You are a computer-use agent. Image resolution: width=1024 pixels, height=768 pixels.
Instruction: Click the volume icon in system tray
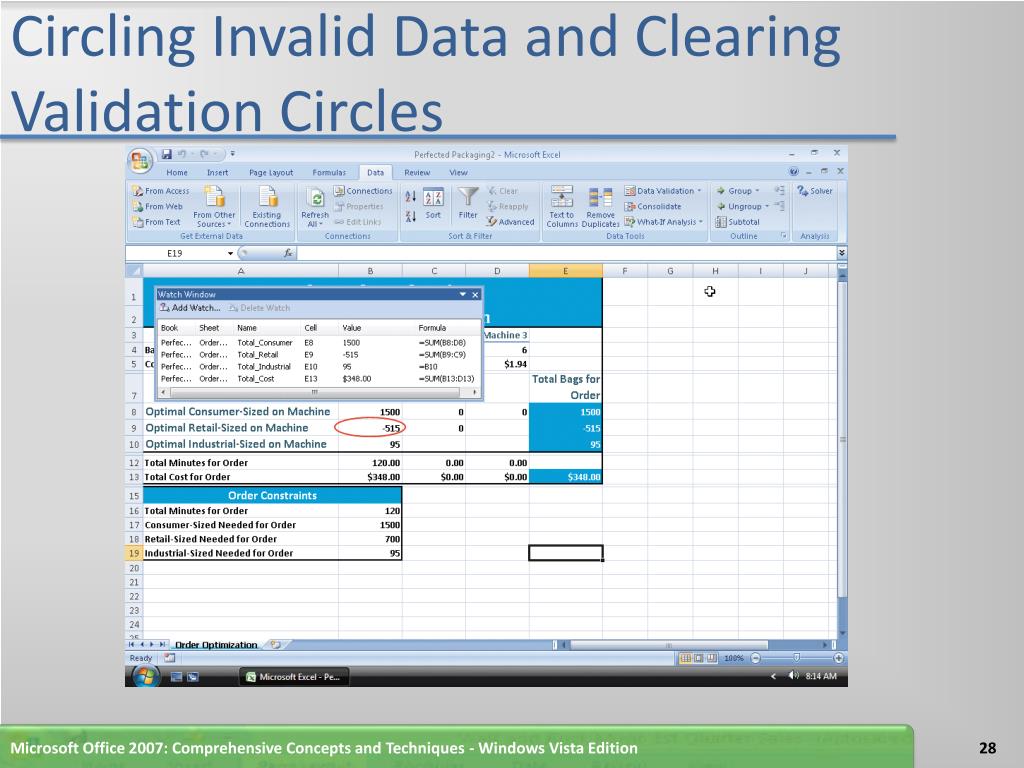tap(793, 676)
